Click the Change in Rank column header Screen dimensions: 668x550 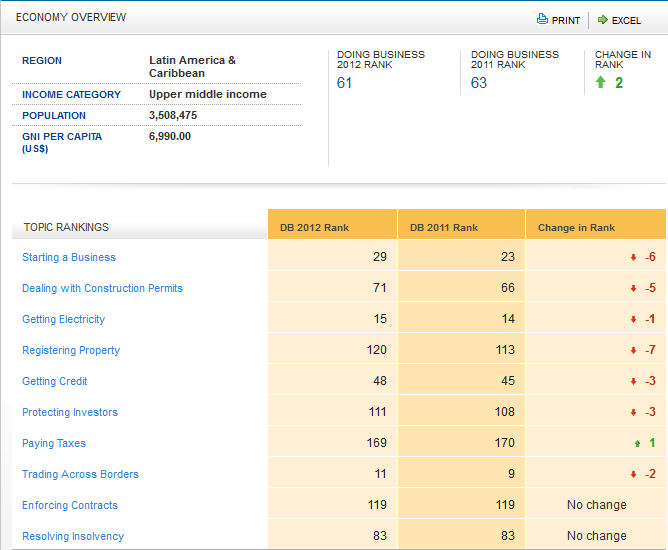(576, 227)
